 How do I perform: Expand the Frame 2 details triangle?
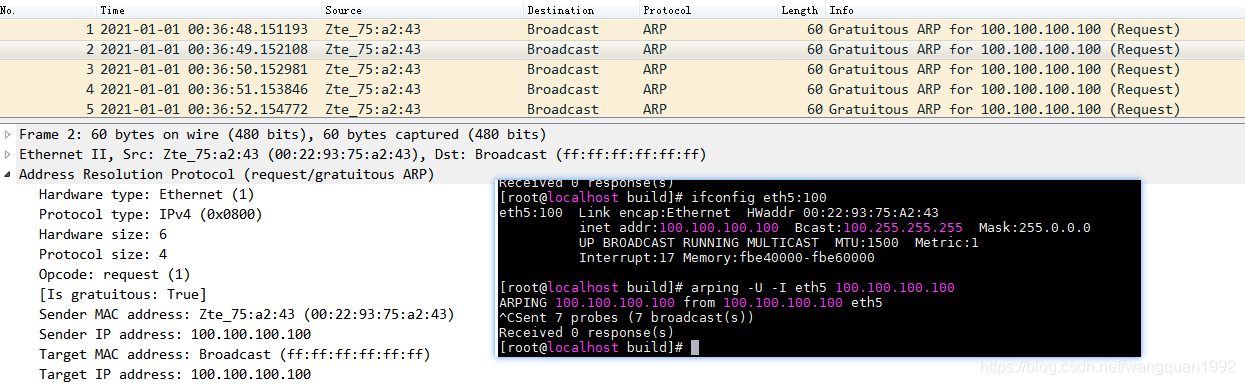coord(9,135)
